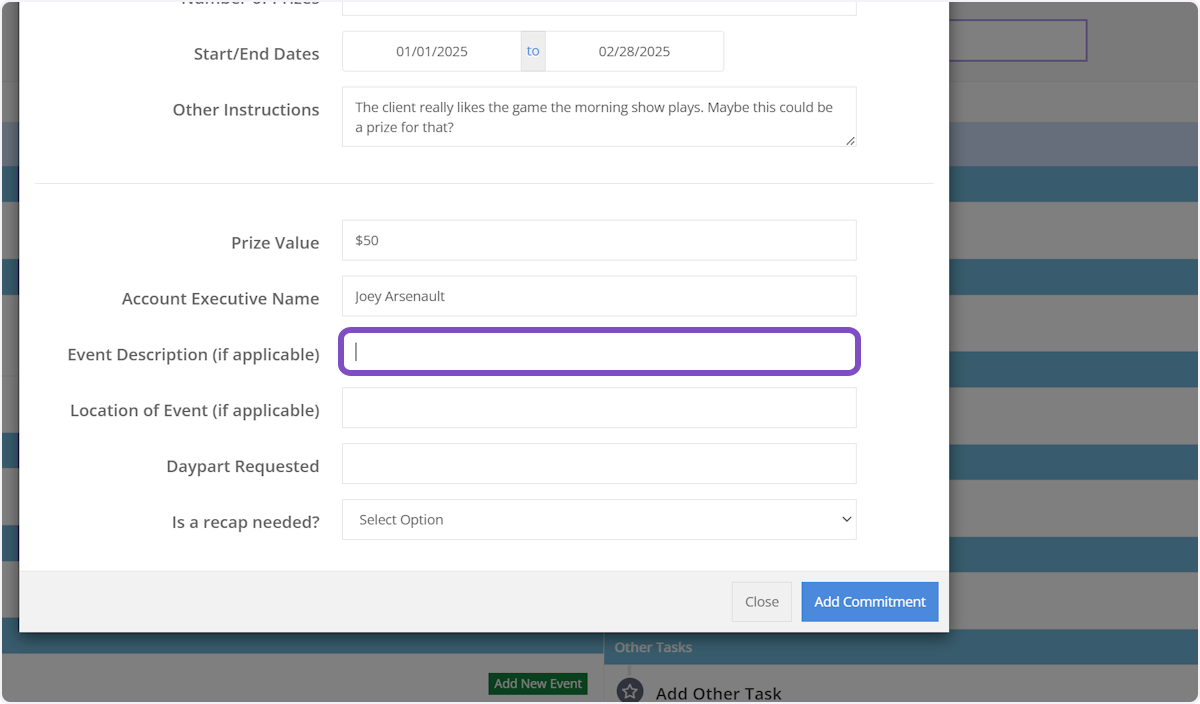Screen dimensions: 1200x704
Task: Focus the Prize Value field
Action: pos(599,241)
